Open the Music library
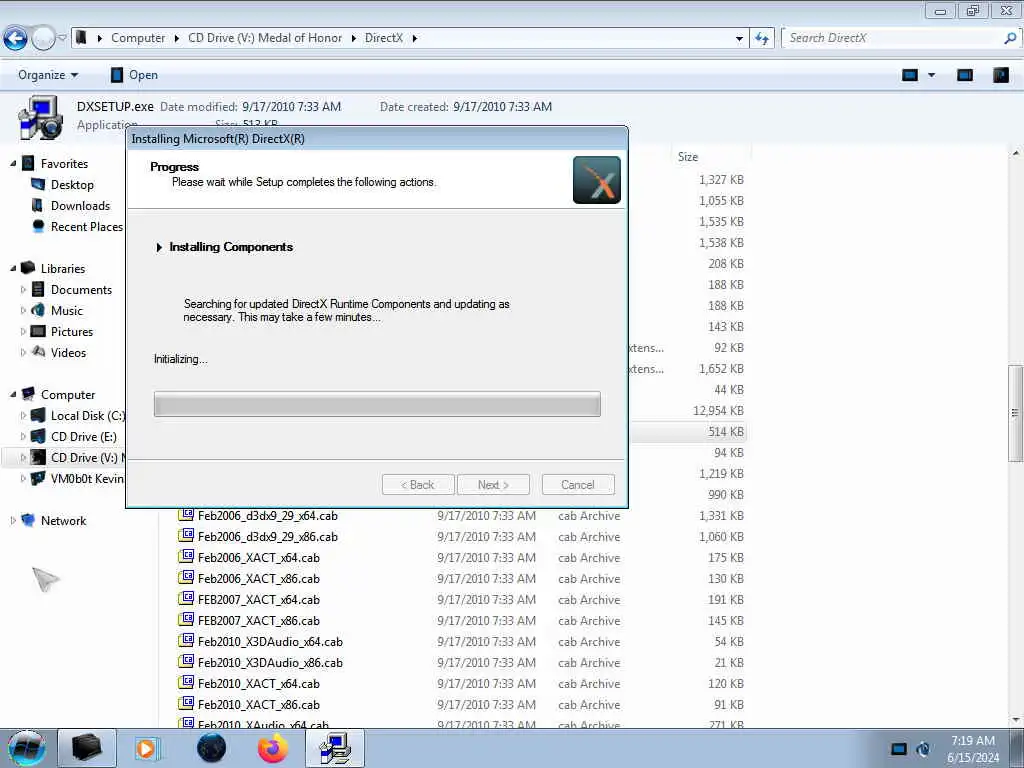The width and height of the screenshot is (1024, 768). click(67, 311)
